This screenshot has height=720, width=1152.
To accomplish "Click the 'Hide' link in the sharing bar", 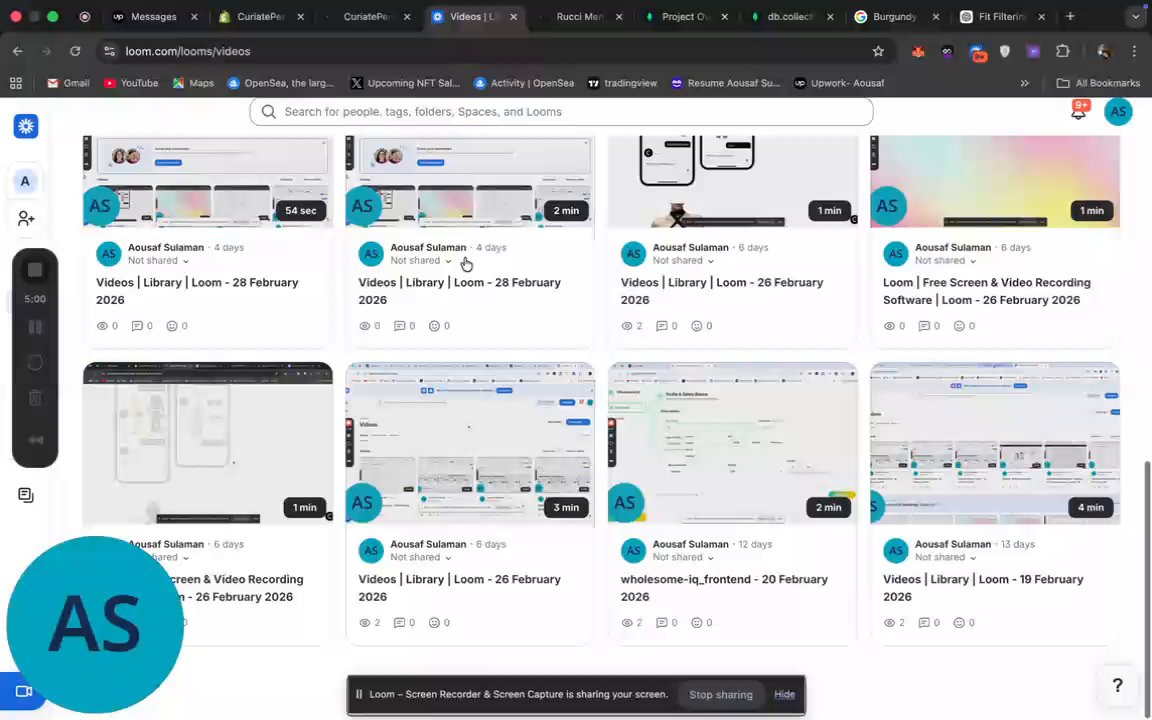I will (x=784, y=694).
